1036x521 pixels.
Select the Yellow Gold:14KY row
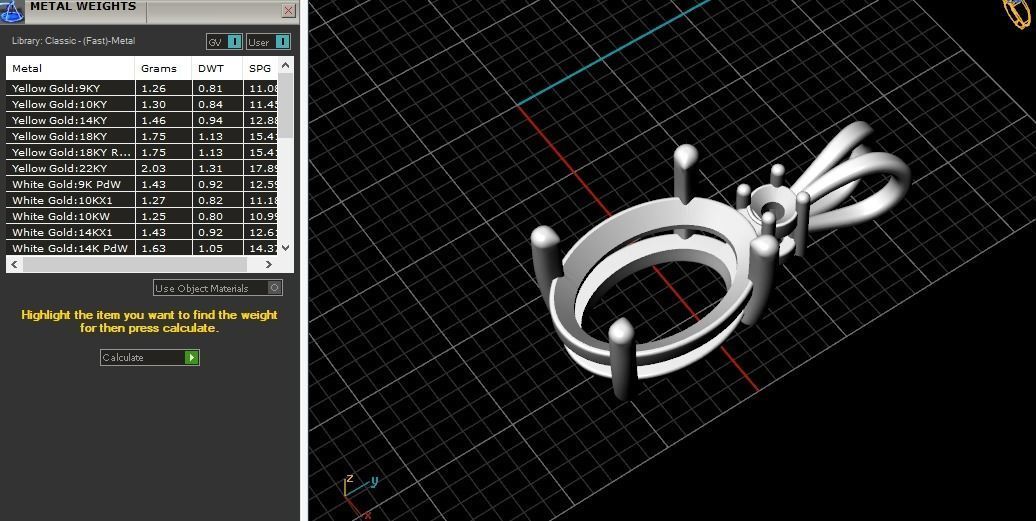[x=141, y=120]
